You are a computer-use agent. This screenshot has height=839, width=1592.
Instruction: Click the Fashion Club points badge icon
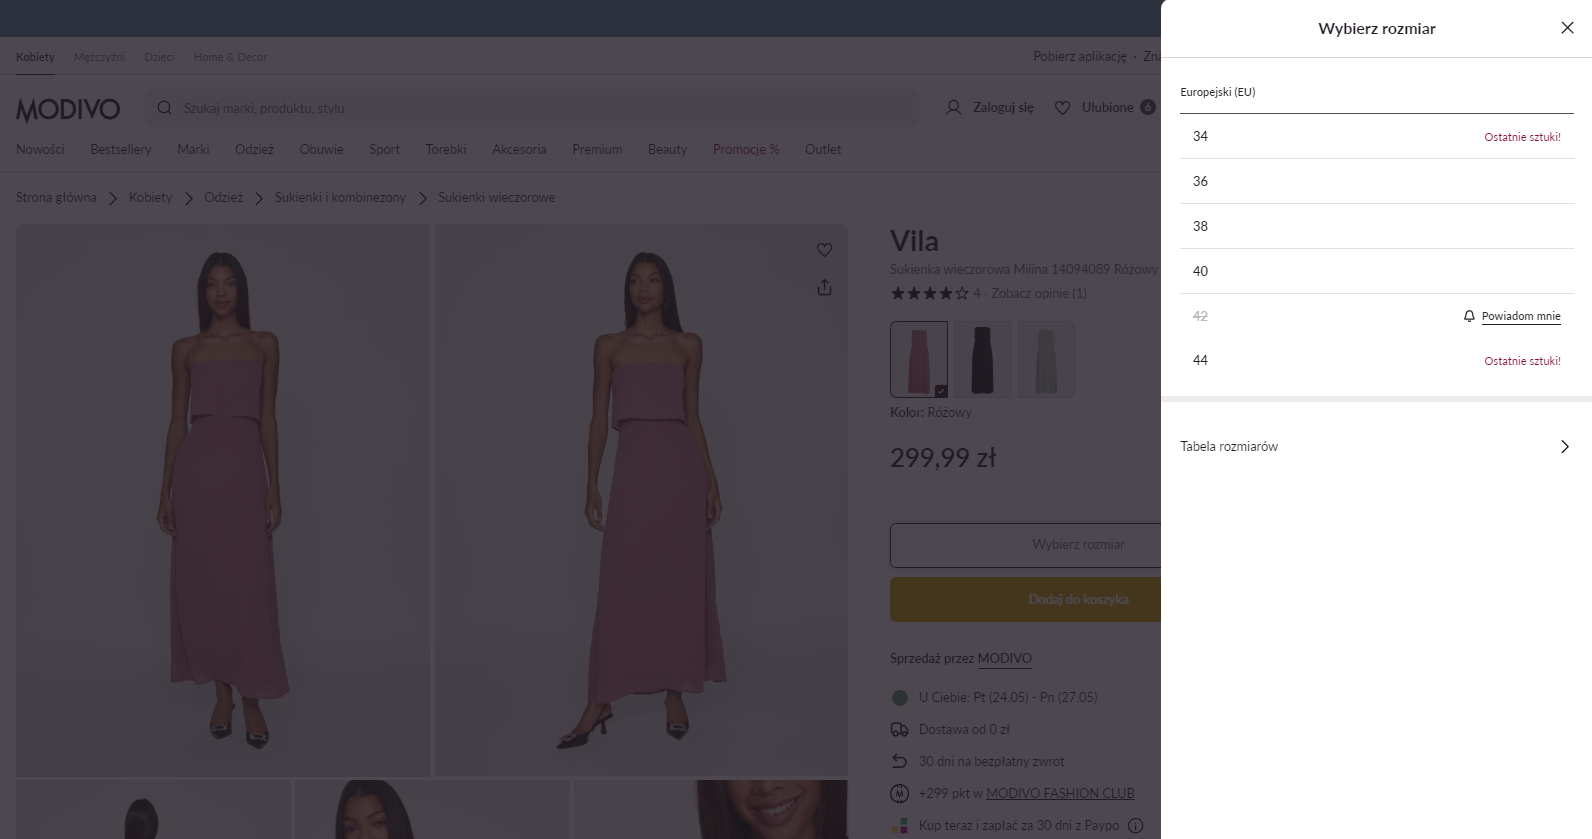click(899, 793)
